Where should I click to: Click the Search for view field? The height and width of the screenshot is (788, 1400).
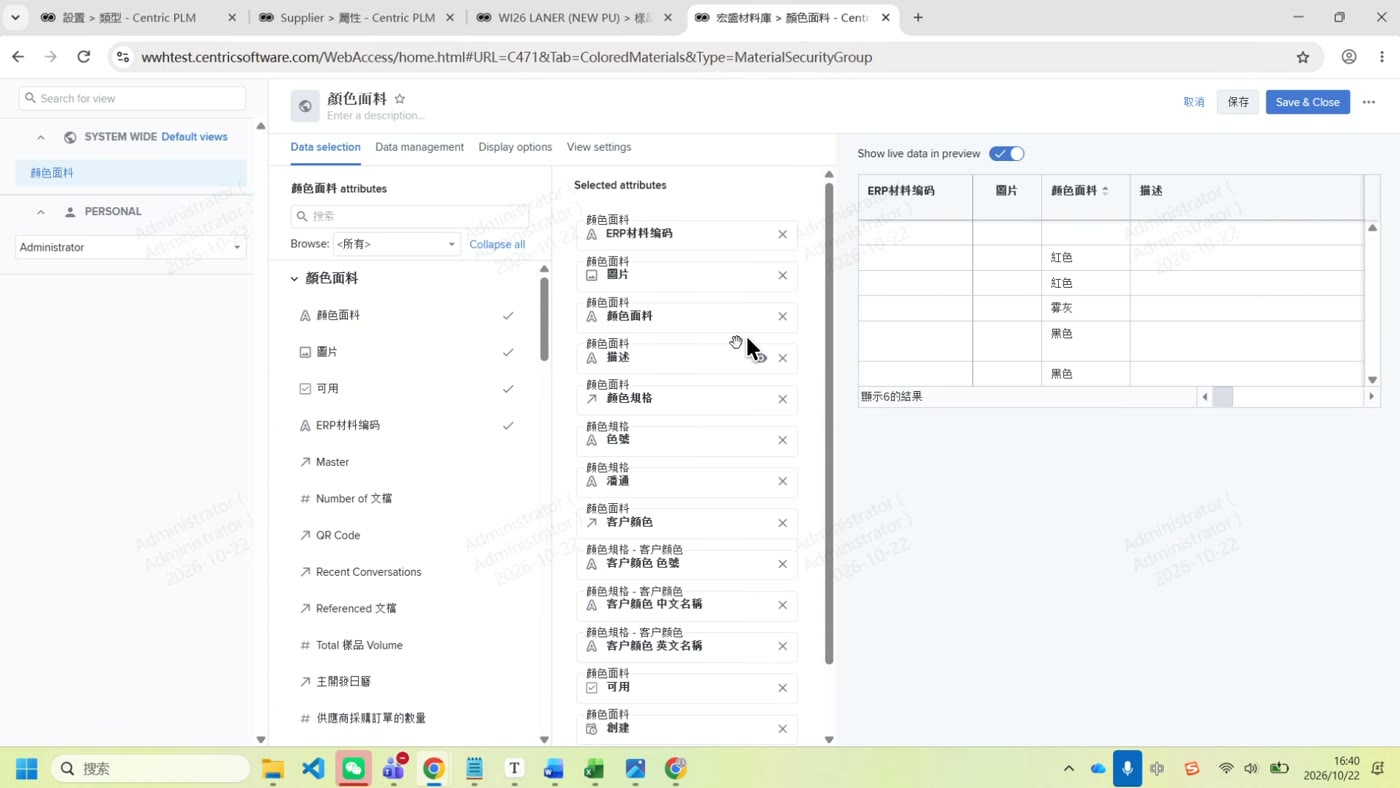(132, 98)
